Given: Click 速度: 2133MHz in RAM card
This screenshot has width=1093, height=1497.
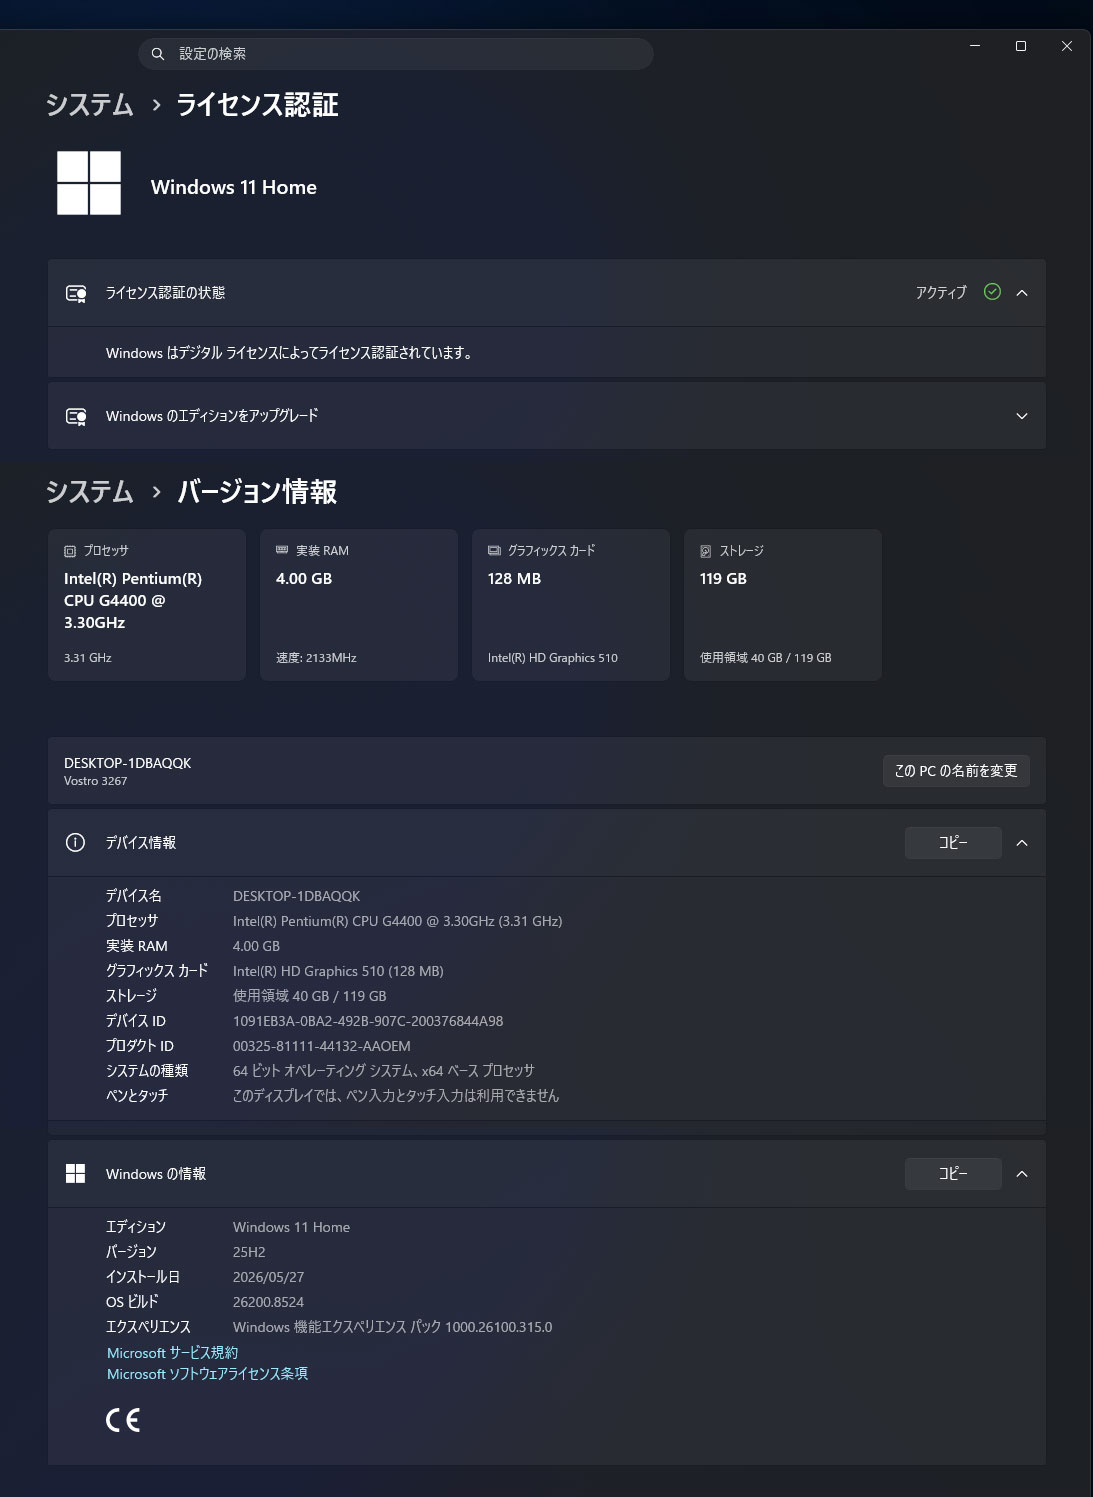Looking at the screenshot, I should click(316, 658).
